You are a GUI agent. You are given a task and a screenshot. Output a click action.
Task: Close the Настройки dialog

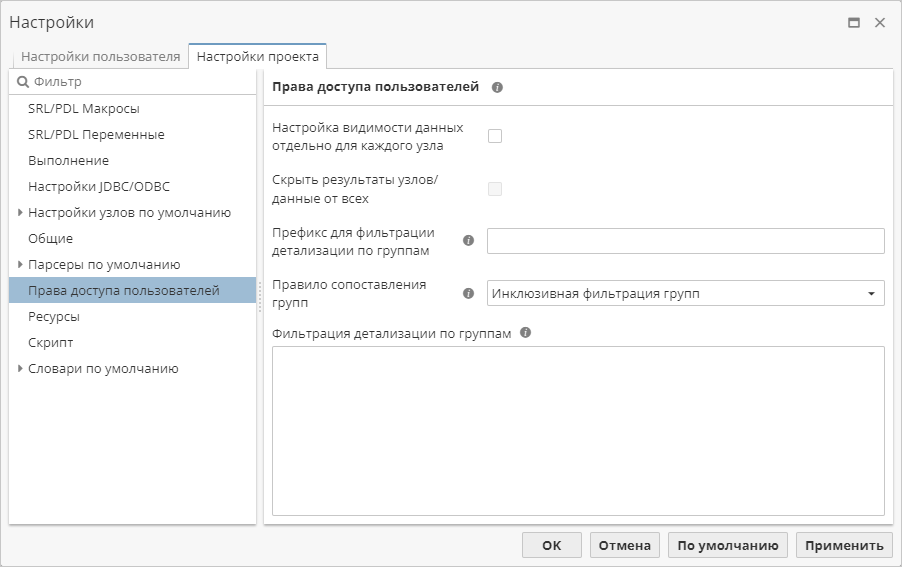click(x=880, y=22)
